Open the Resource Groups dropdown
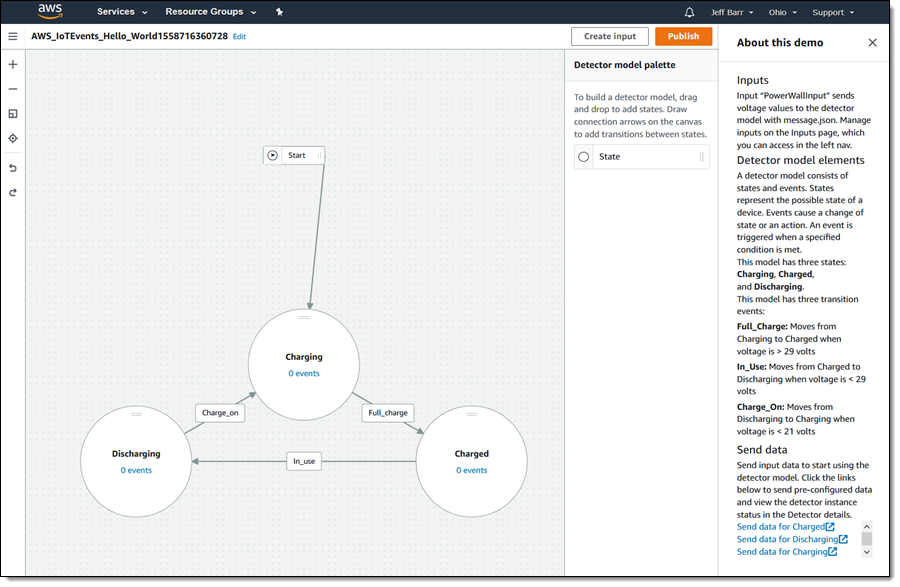900x587 pixels. pos(210,12)
